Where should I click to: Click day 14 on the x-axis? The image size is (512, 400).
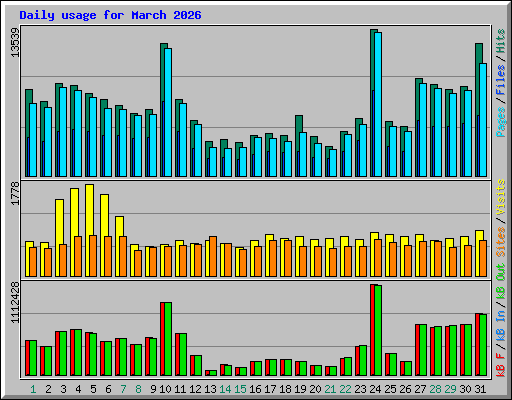[x=225, y=389]
